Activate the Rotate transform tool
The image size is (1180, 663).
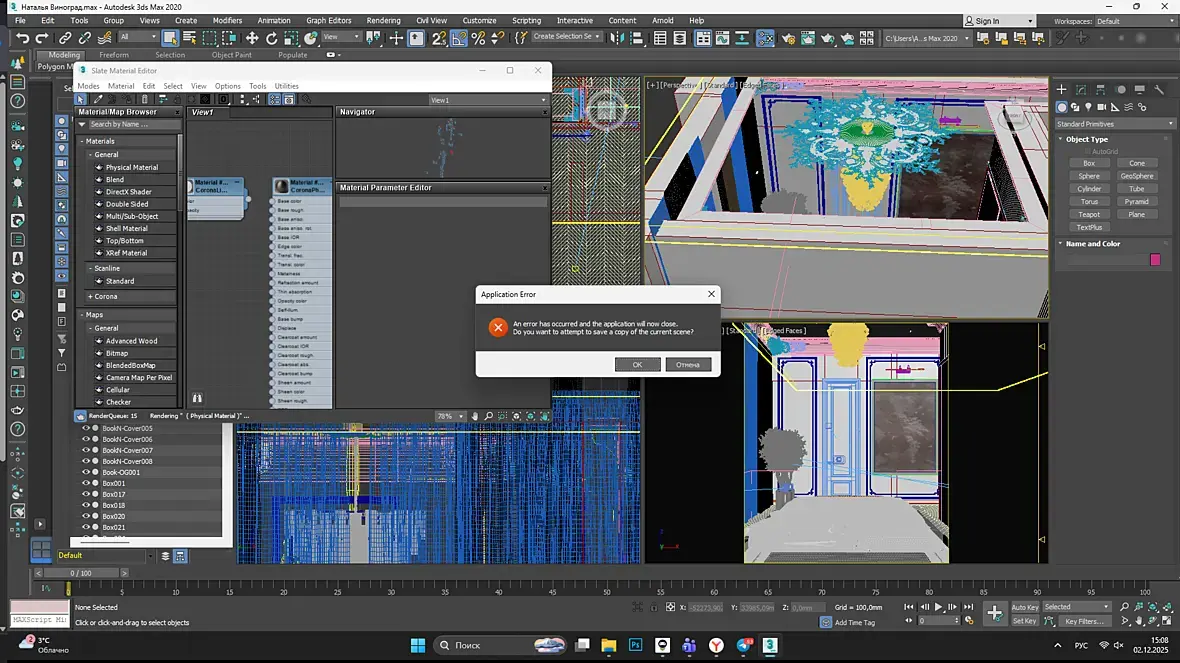coord(273,38)
